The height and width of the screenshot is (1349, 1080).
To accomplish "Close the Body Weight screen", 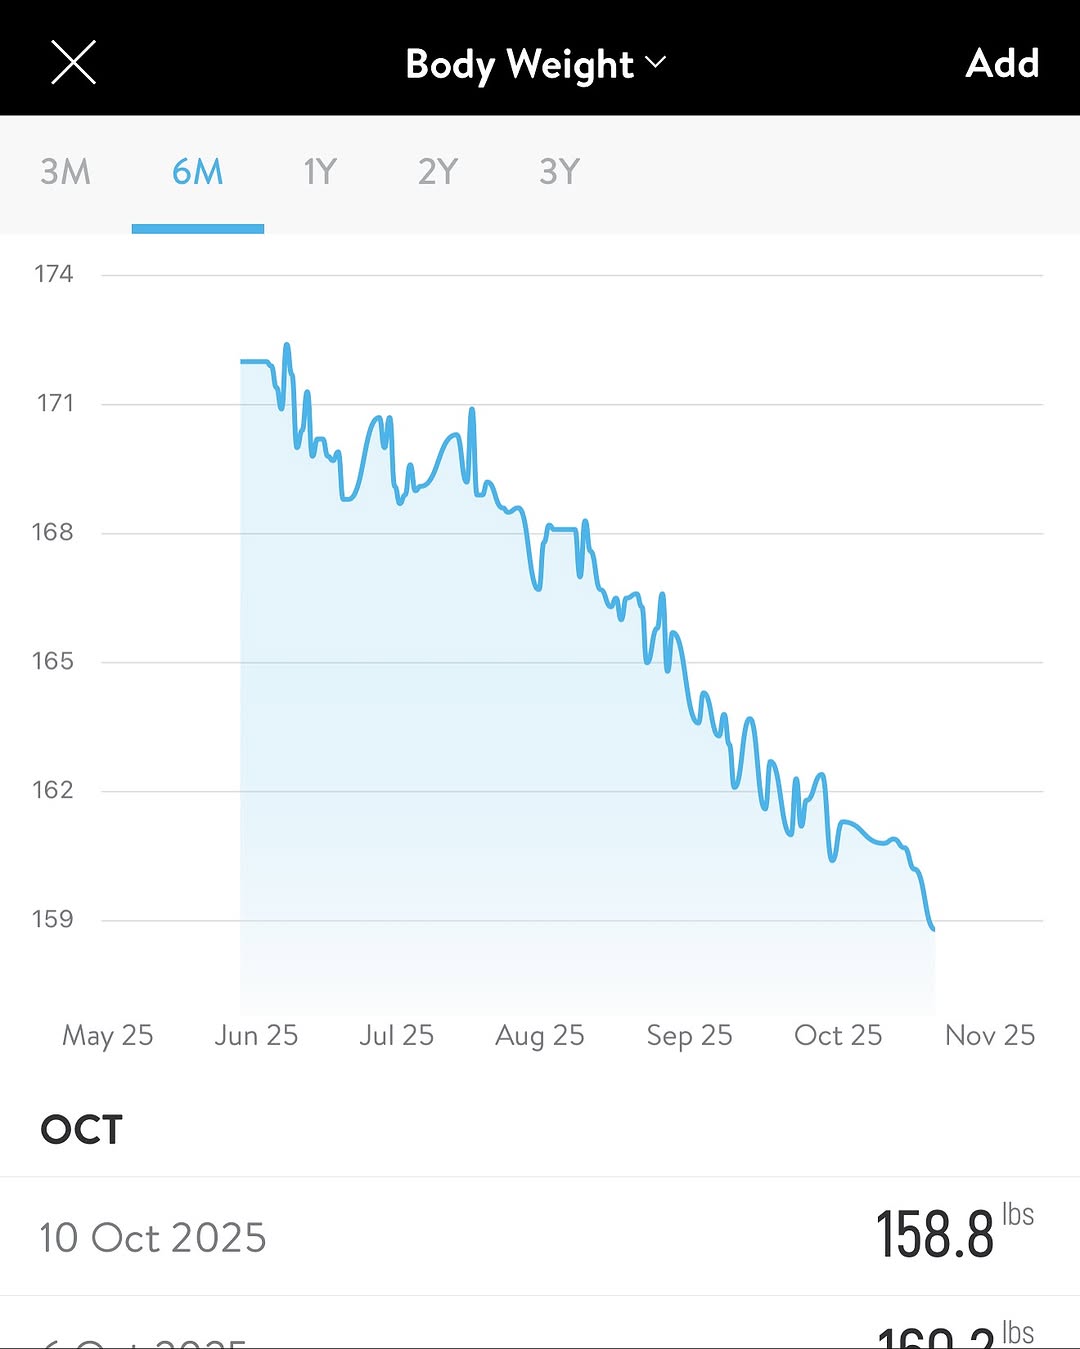I will (73, 63).
